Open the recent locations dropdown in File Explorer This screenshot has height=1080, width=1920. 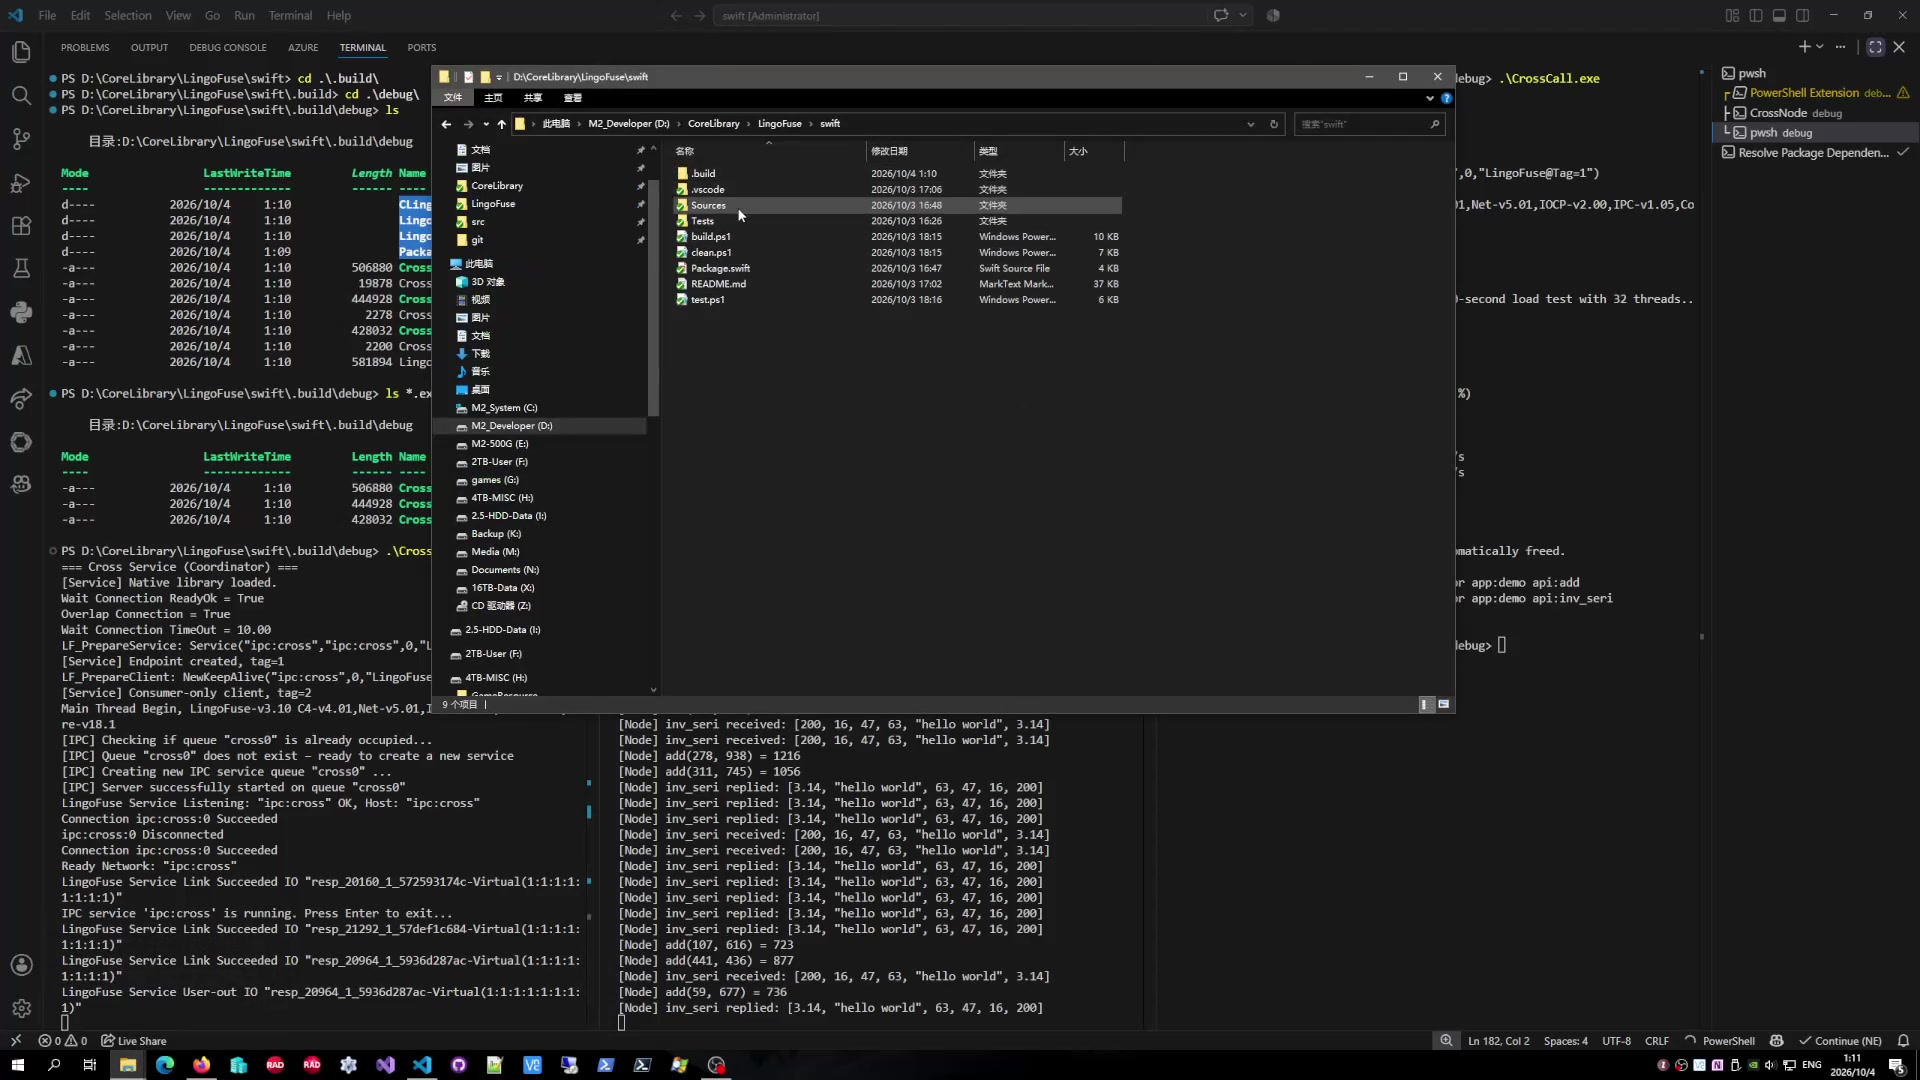point(486,124)
